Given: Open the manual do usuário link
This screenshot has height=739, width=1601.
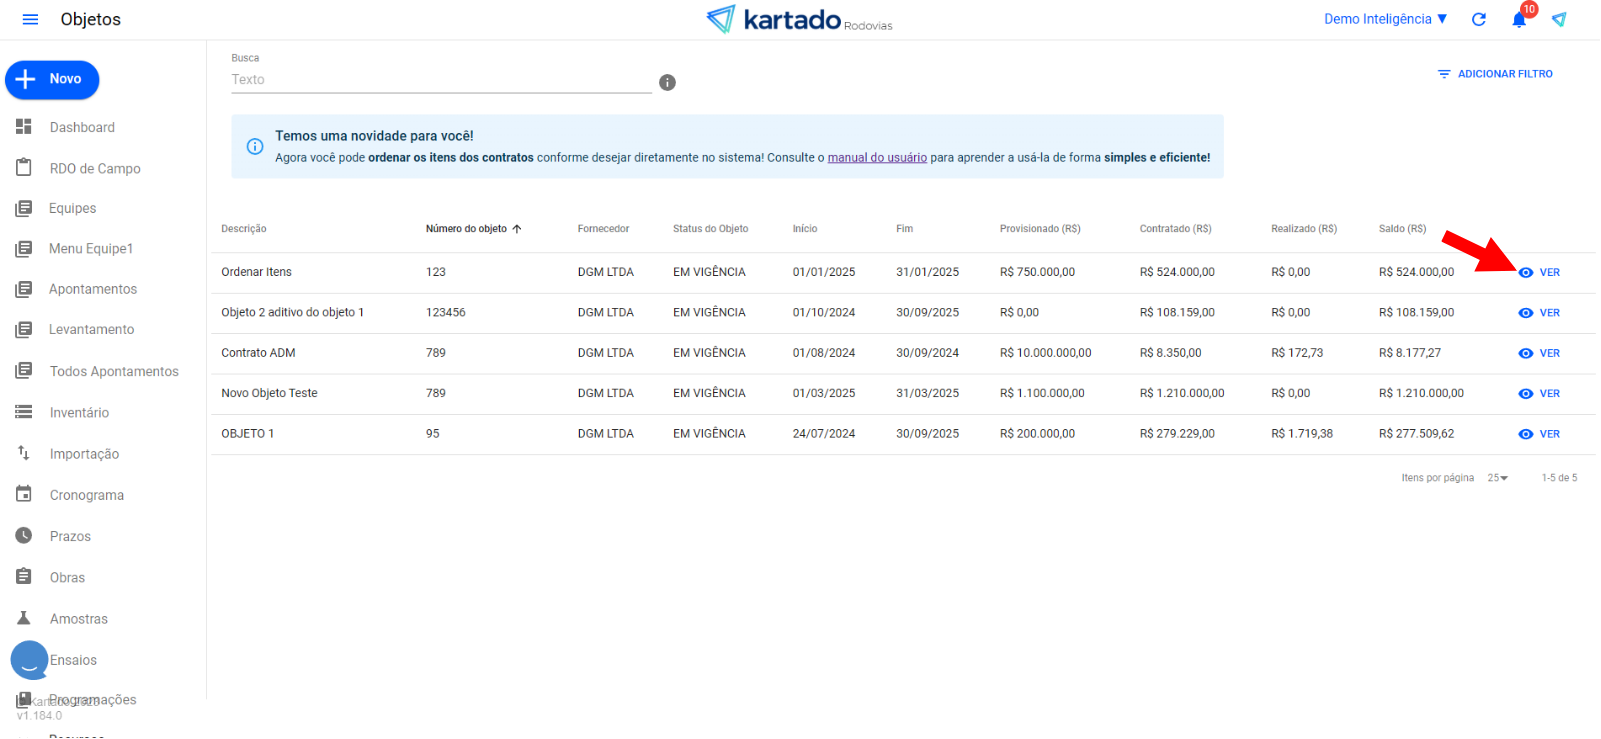Looking at the screenshot, I should (x=877, y=158).
